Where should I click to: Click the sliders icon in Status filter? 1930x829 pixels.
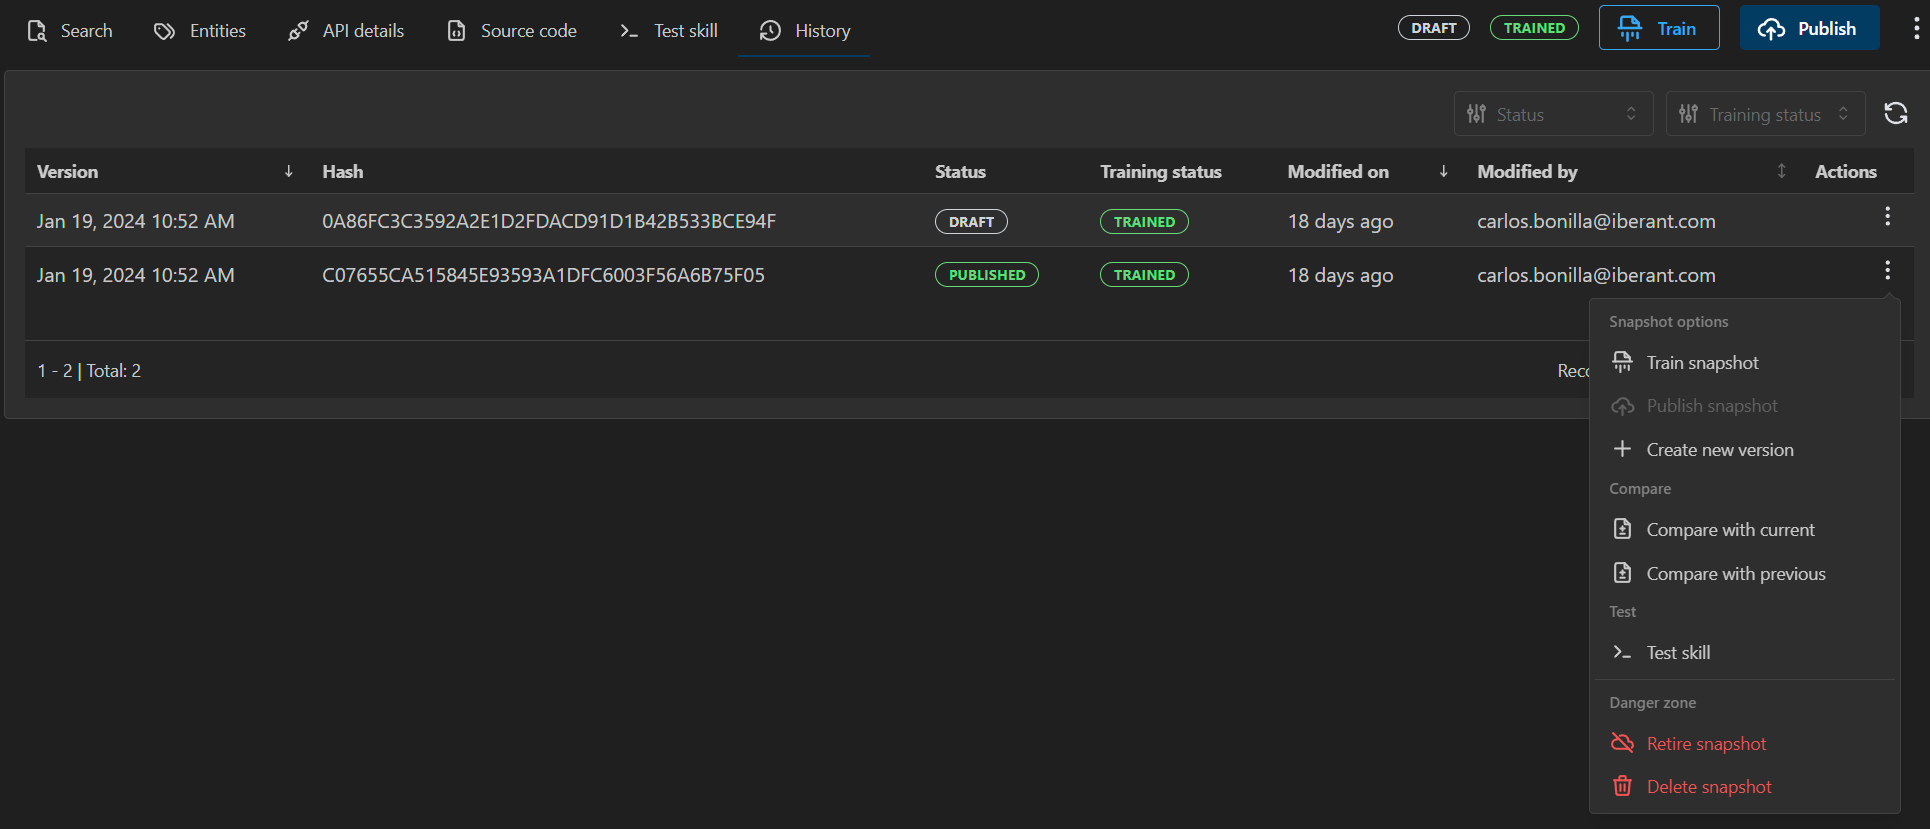point(1476,114)
